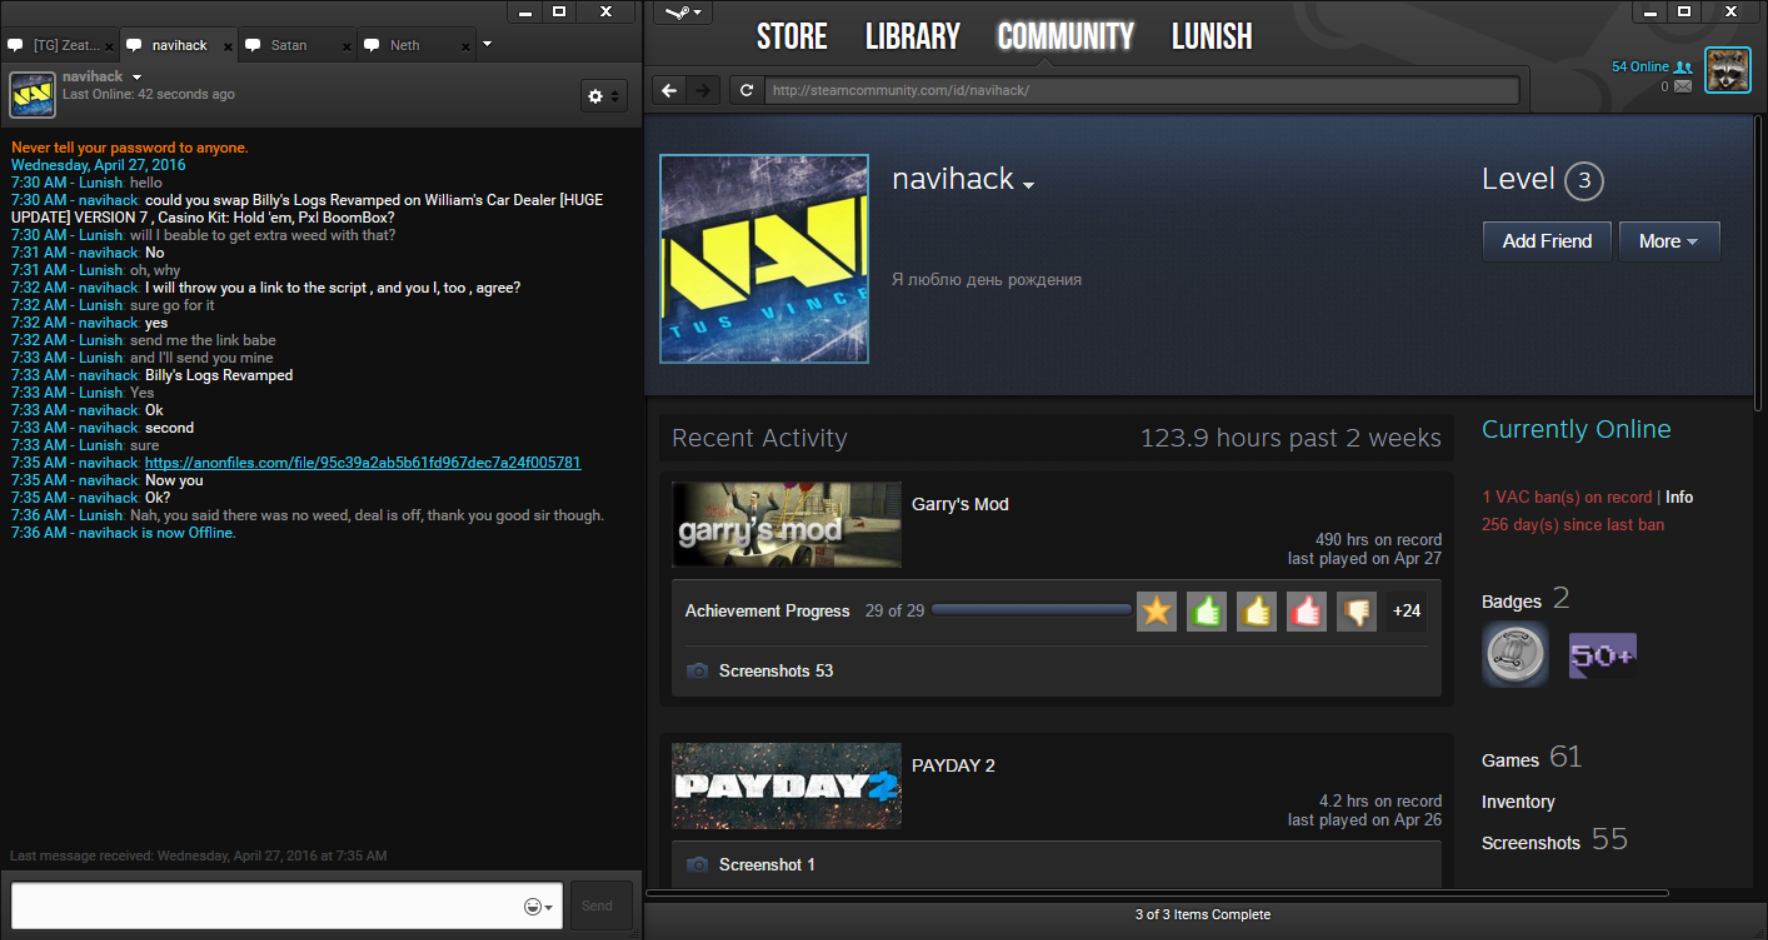Close the Neth chat tab
Image resolution: width=1768 pixels, height=940 pixels.
(x=465, y=46)
